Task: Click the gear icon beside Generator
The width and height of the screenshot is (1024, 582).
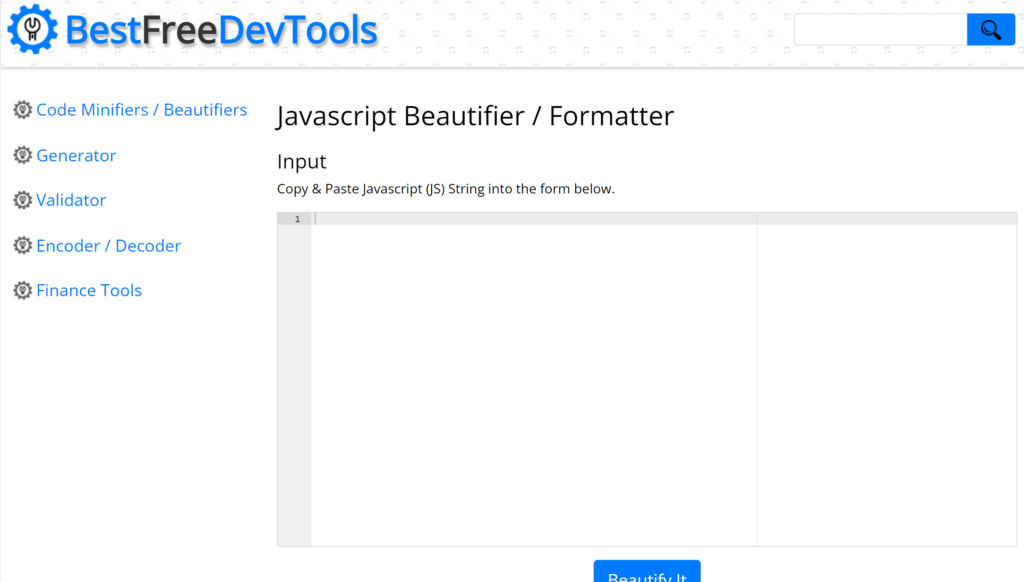Action: pyautogui.click(x=22, y=155)
